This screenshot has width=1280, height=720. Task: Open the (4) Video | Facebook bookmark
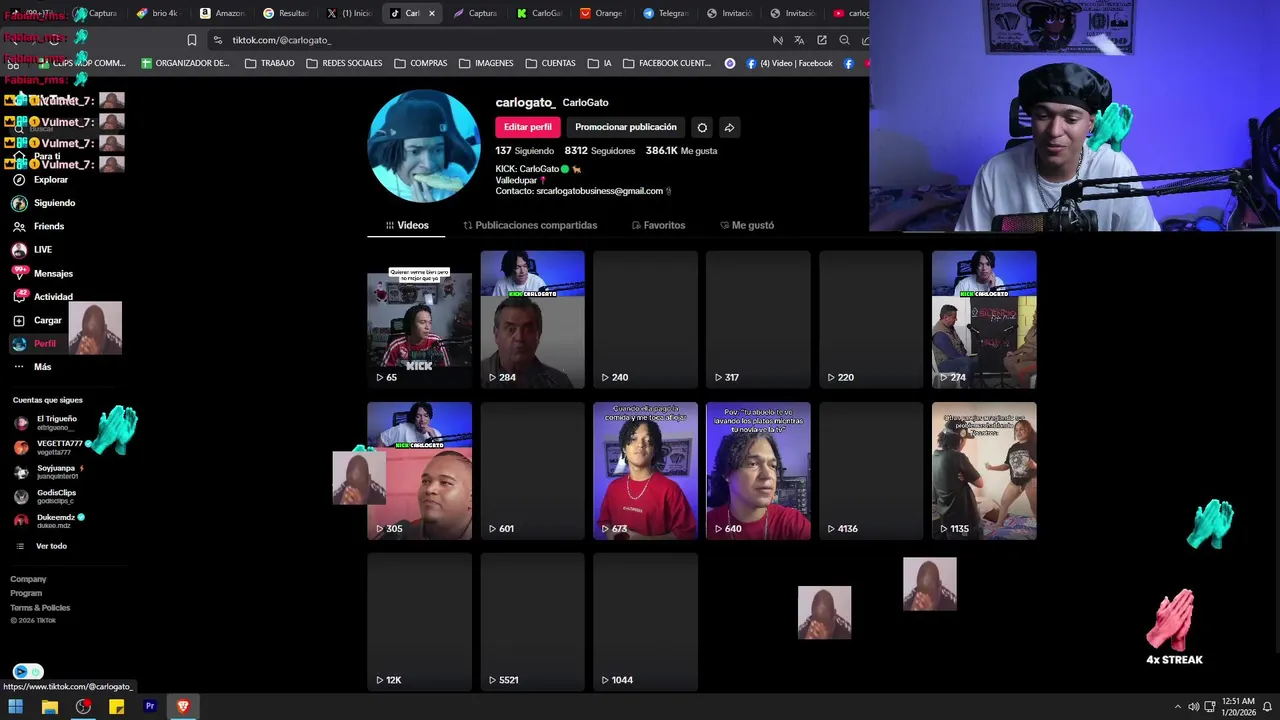click(788, 63)
